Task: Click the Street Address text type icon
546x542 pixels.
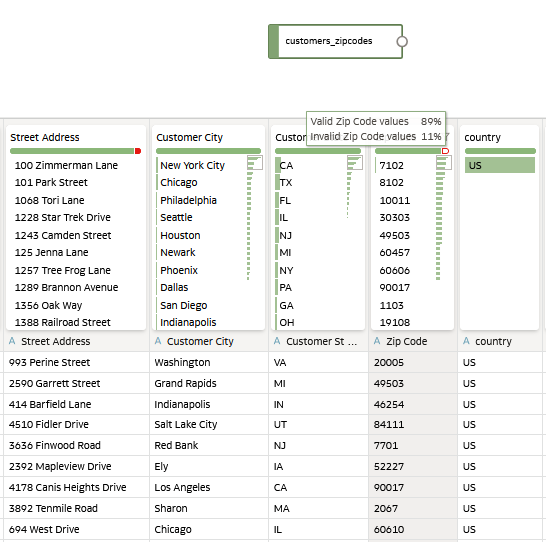Action: [x=12, y=341]
